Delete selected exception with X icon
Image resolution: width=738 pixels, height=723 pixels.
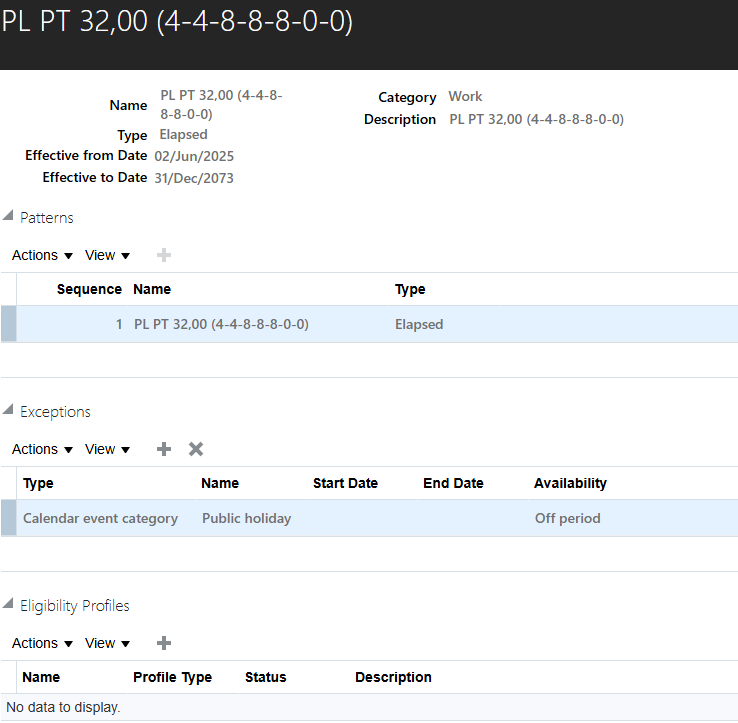click(196, 449)
